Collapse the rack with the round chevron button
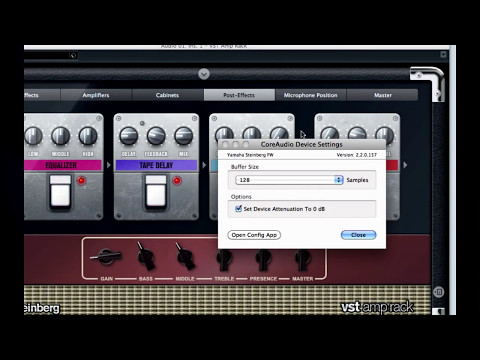Image resolution: width=480 pixels, height=360 pixels. pyautogui.click(x=204, y=74)
